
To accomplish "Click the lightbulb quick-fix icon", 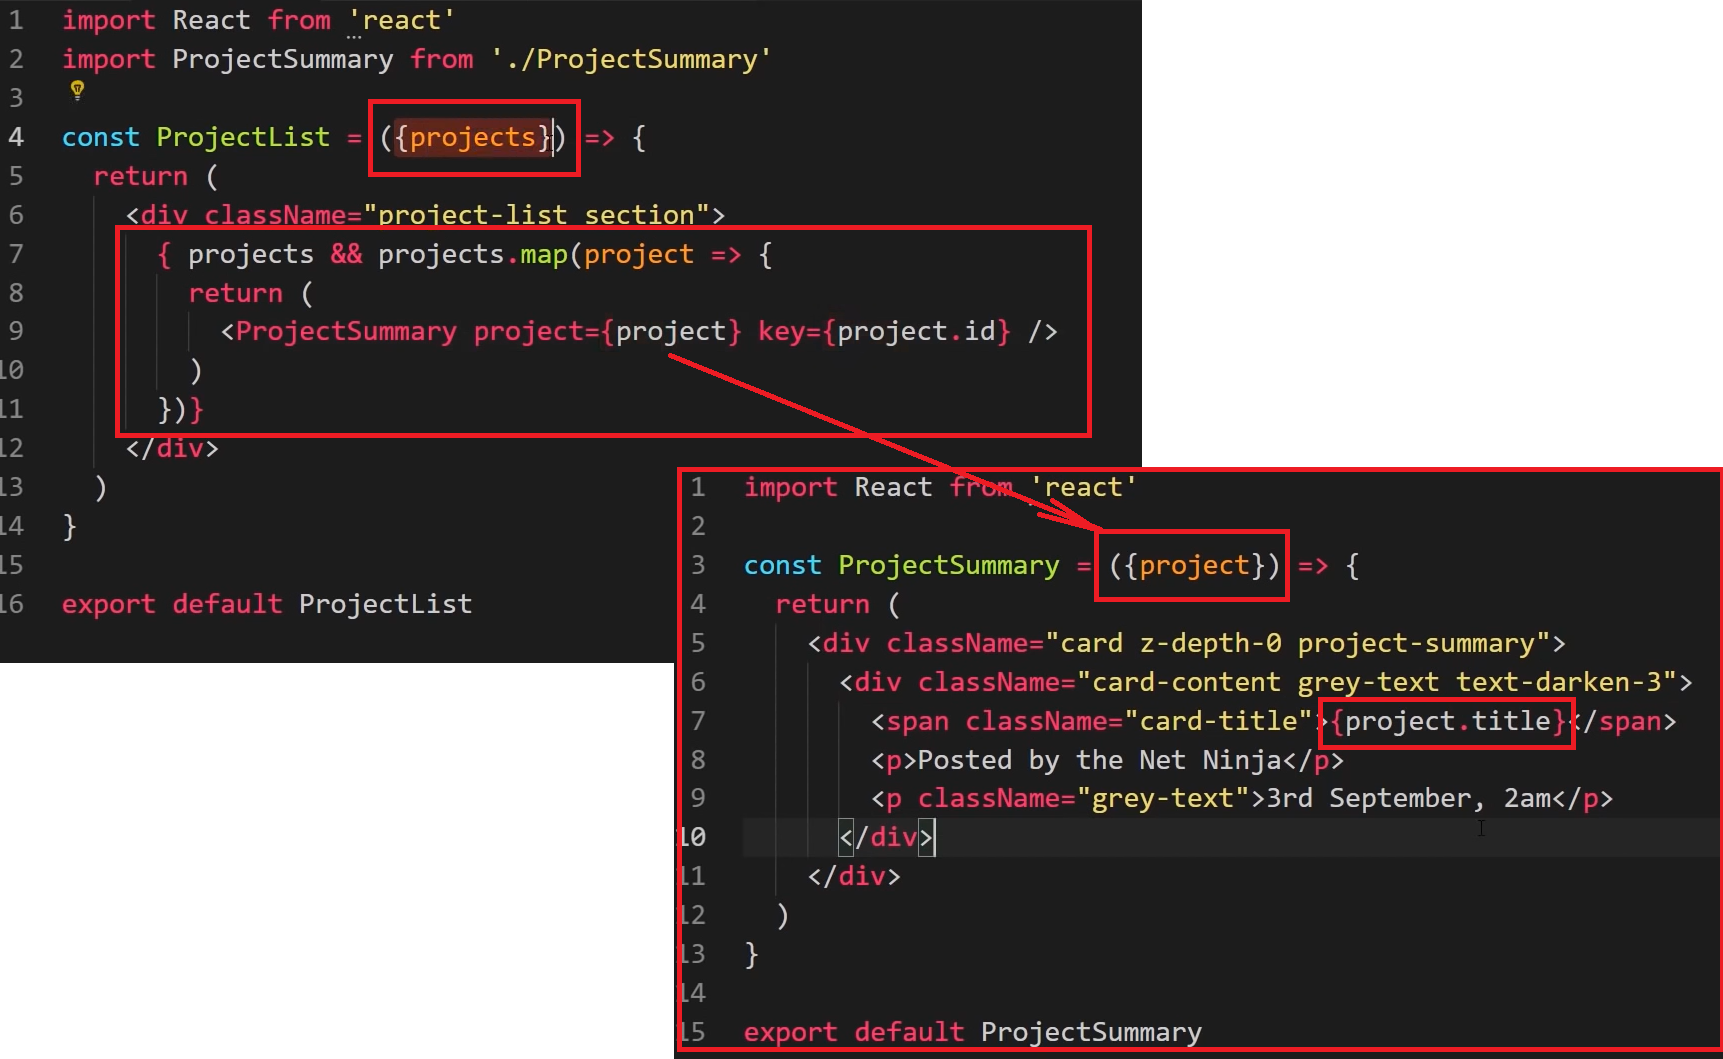I will click(77, 90).
